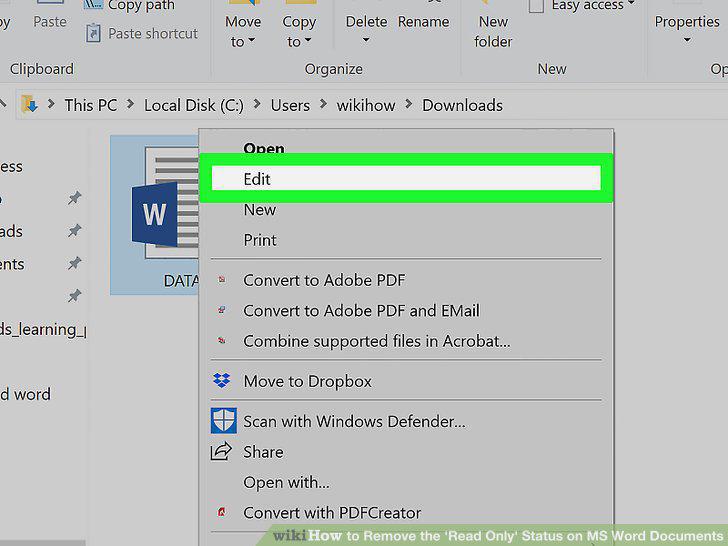Click Rename in the Organize group
The image size is (728, 546).
423,22
